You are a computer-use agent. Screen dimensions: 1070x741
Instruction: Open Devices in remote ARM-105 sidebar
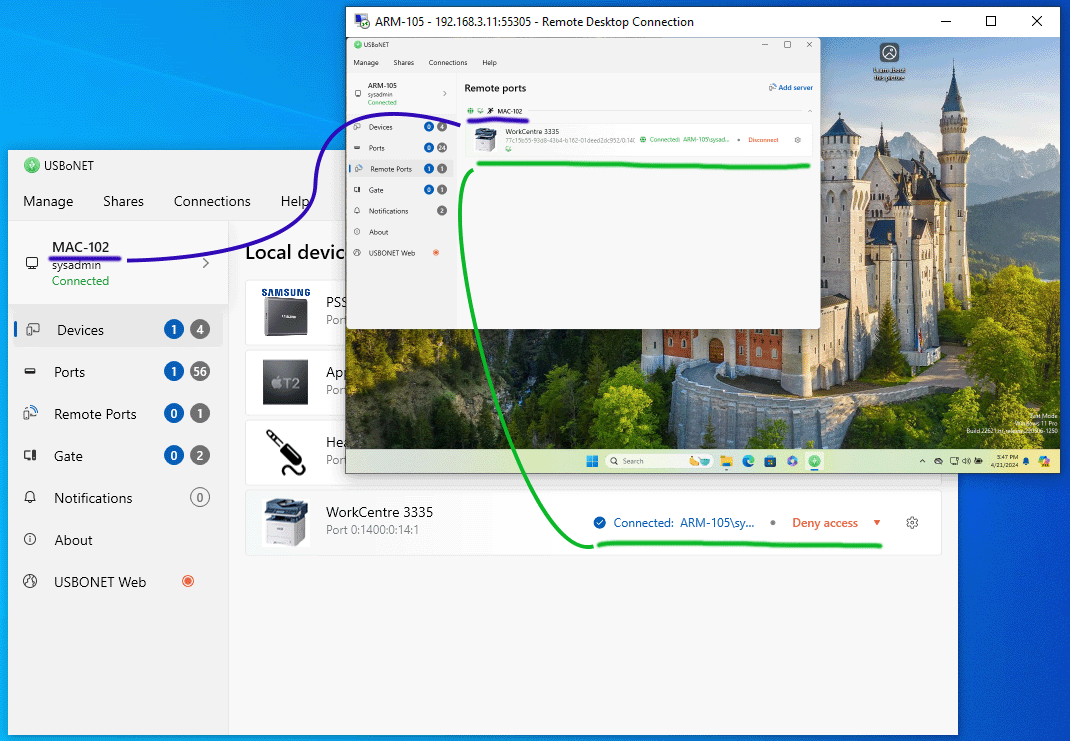coord(401,127)
